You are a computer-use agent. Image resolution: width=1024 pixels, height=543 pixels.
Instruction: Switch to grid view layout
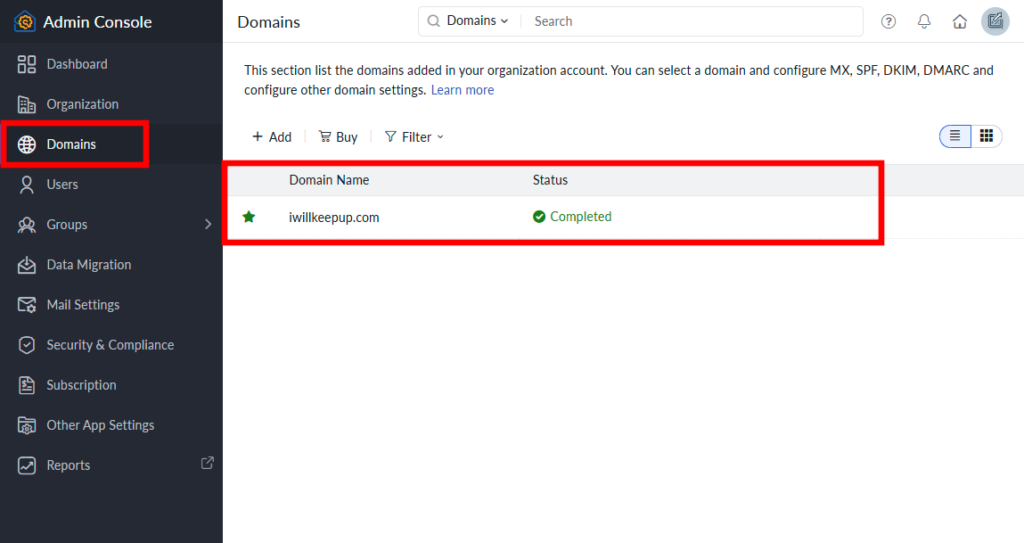point(986,136)
